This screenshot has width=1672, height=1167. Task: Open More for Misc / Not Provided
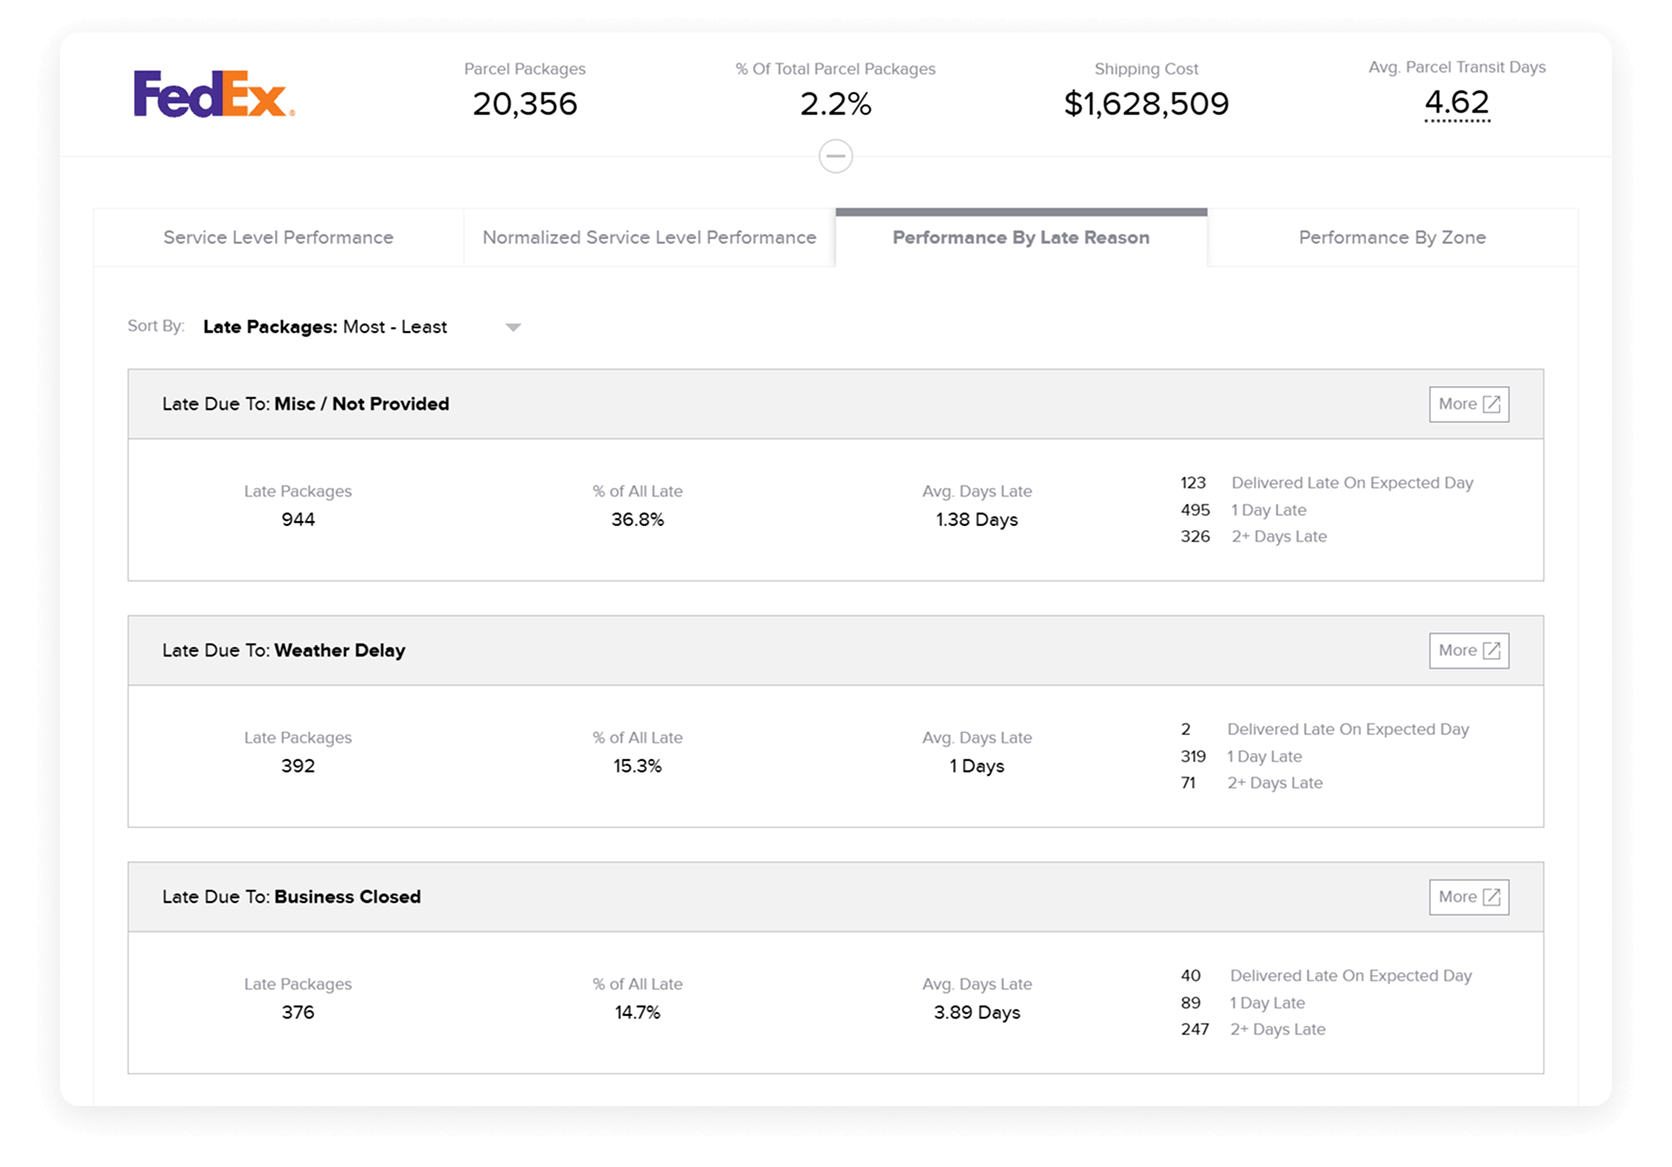(x=1469, y=404)
